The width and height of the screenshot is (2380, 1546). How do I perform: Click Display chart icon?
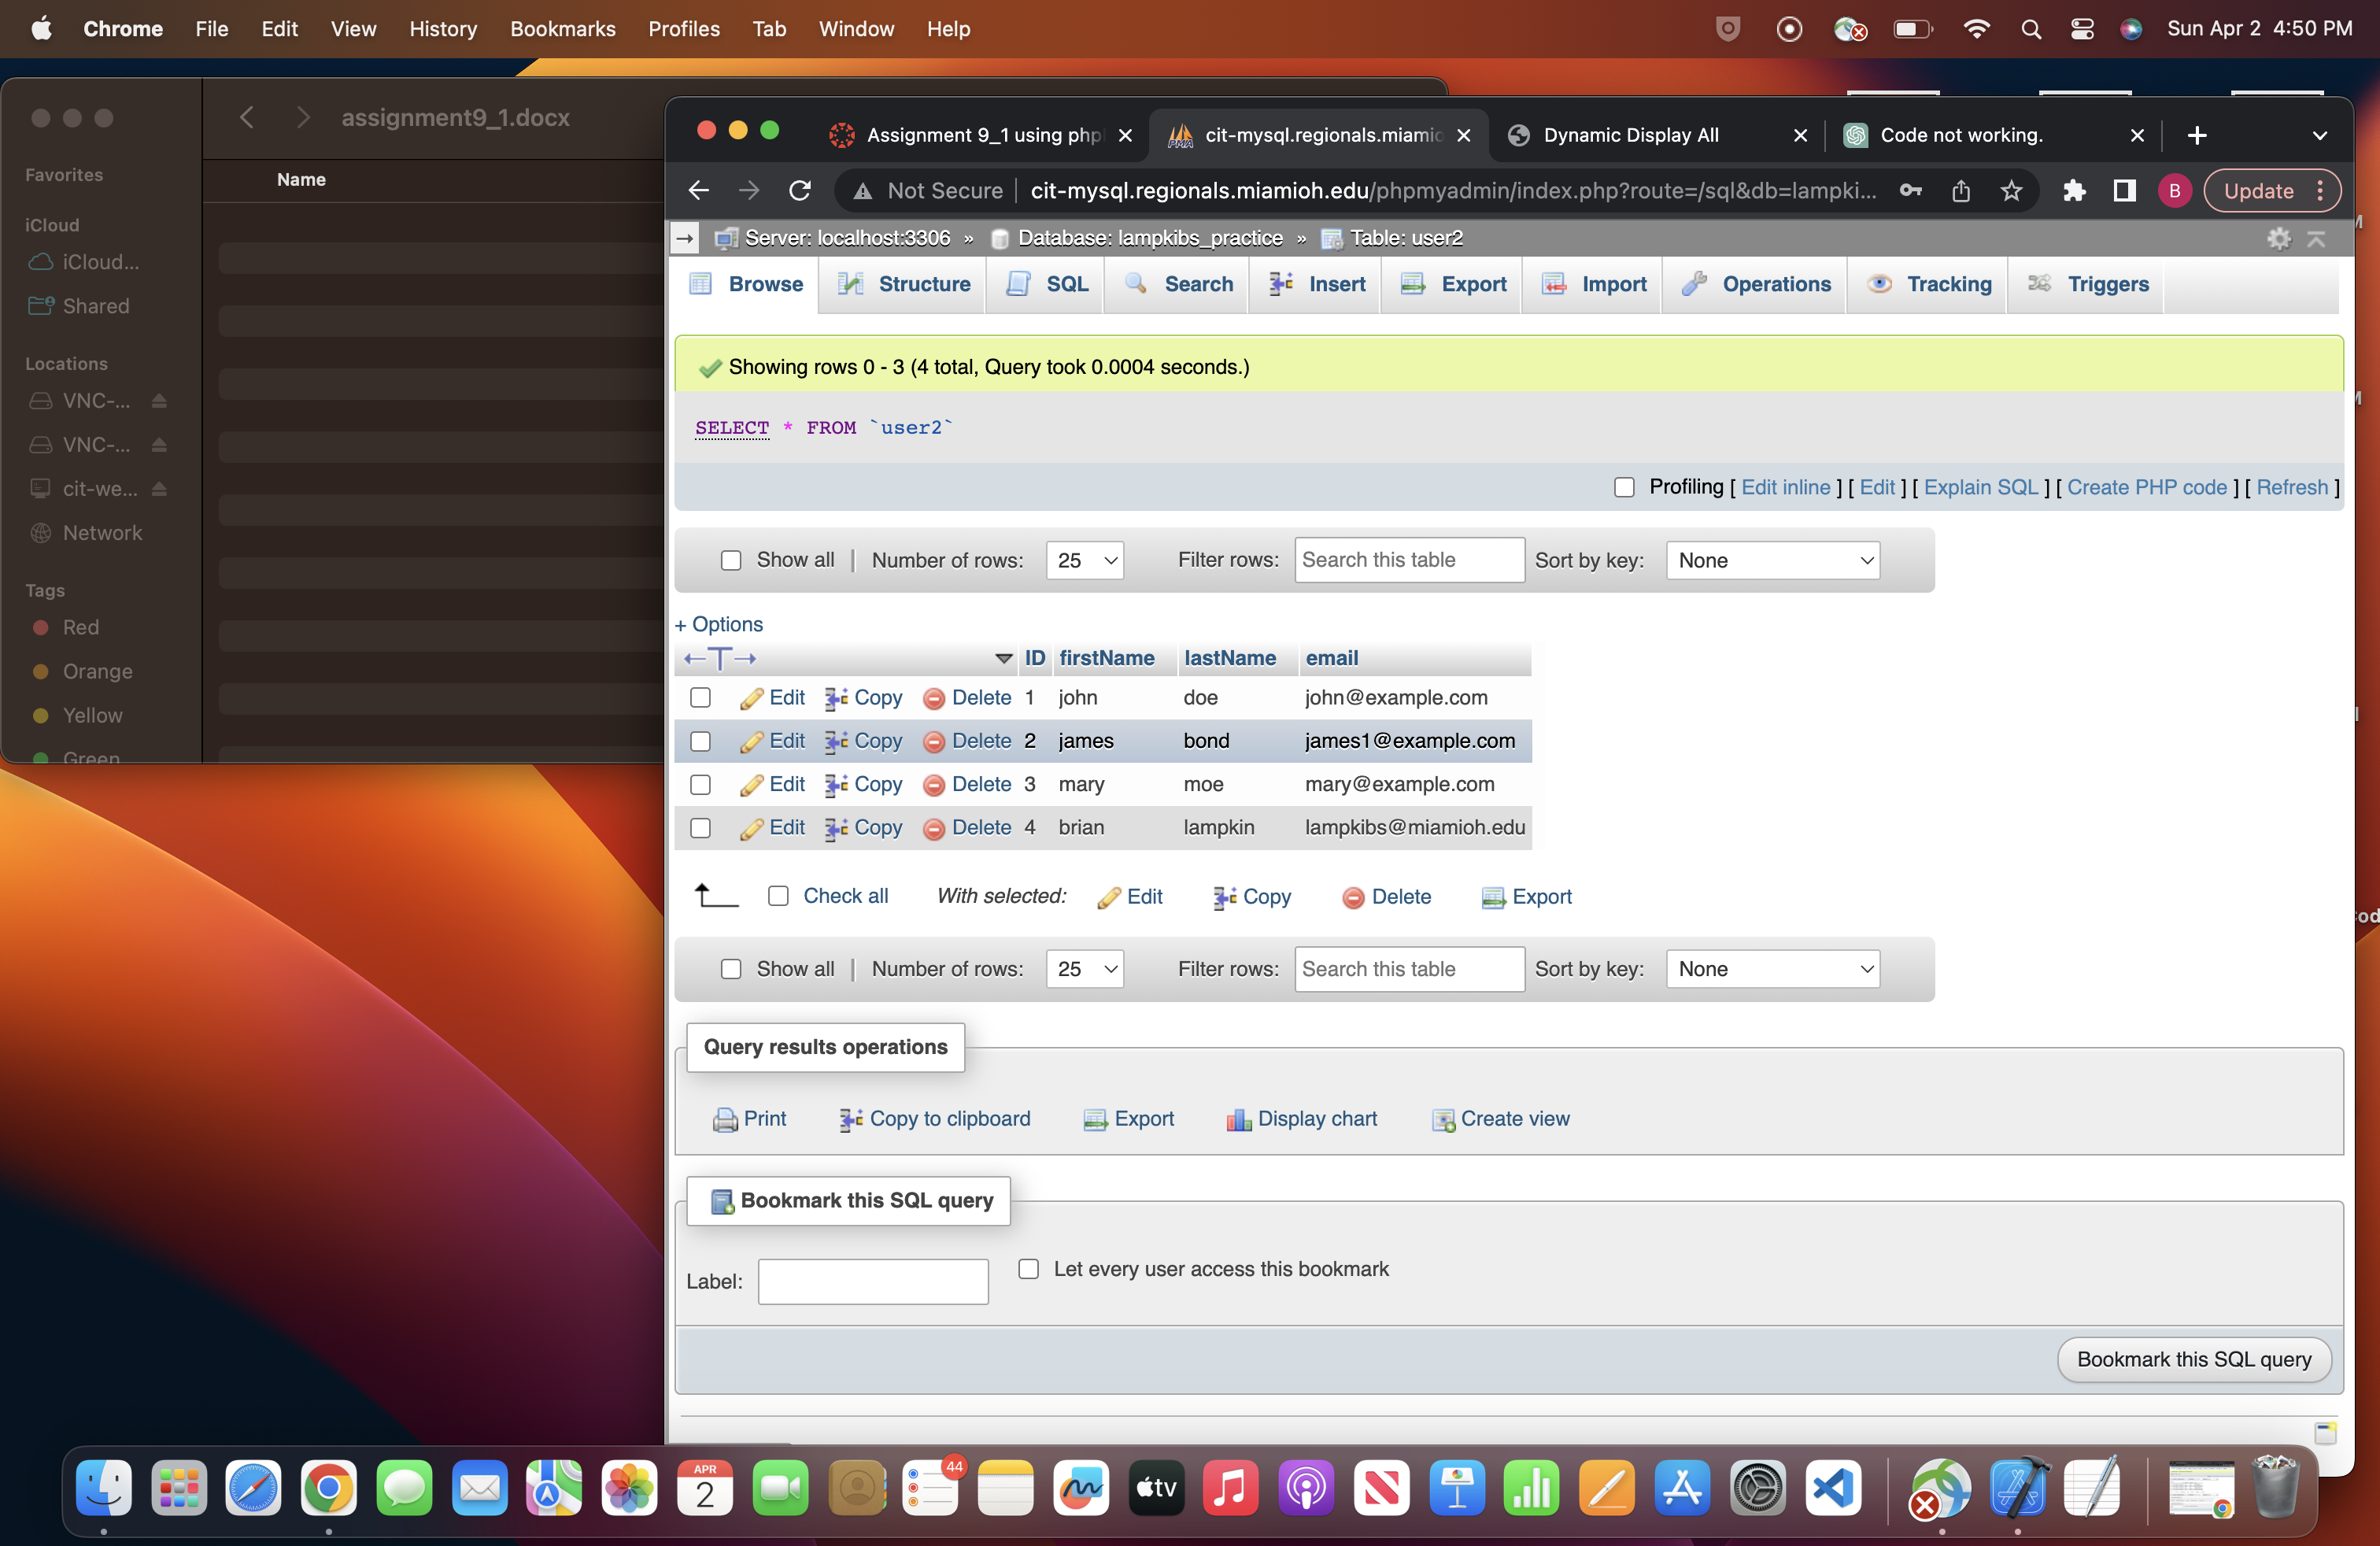click(x=1238, y=1120)
